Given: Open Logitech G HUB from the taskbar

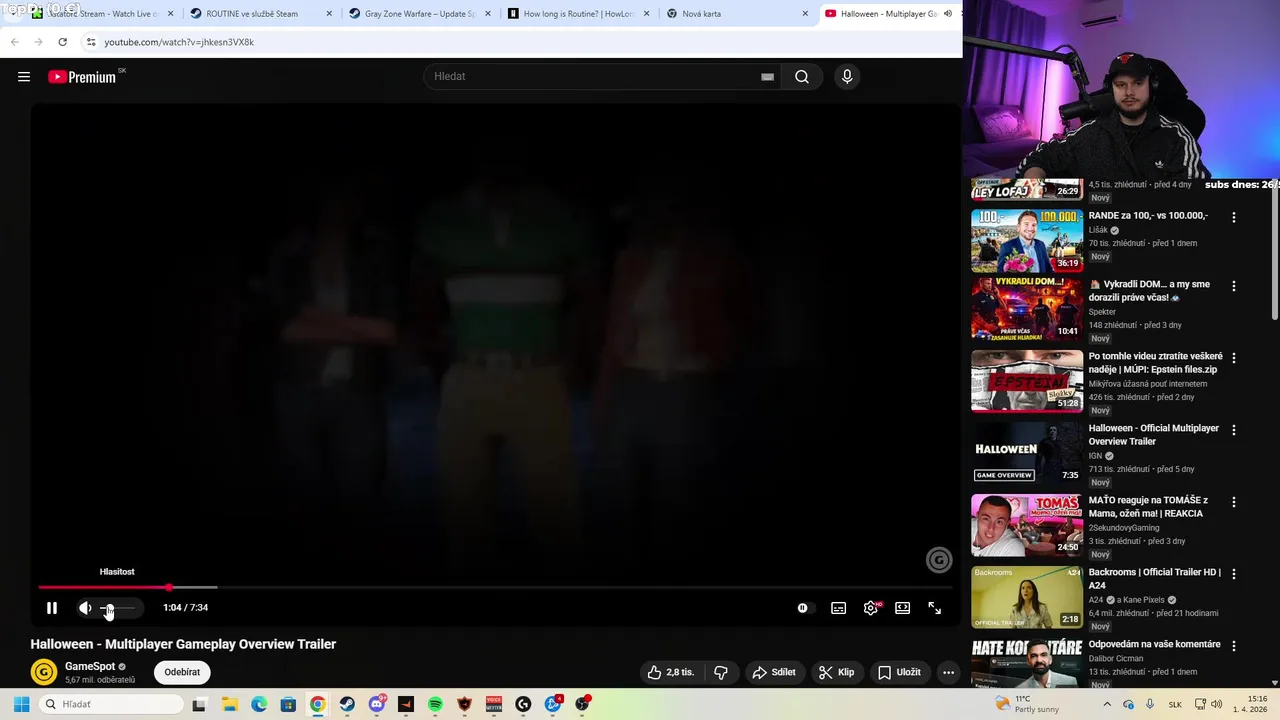Looking at the screenshot, I should (523, 704).
